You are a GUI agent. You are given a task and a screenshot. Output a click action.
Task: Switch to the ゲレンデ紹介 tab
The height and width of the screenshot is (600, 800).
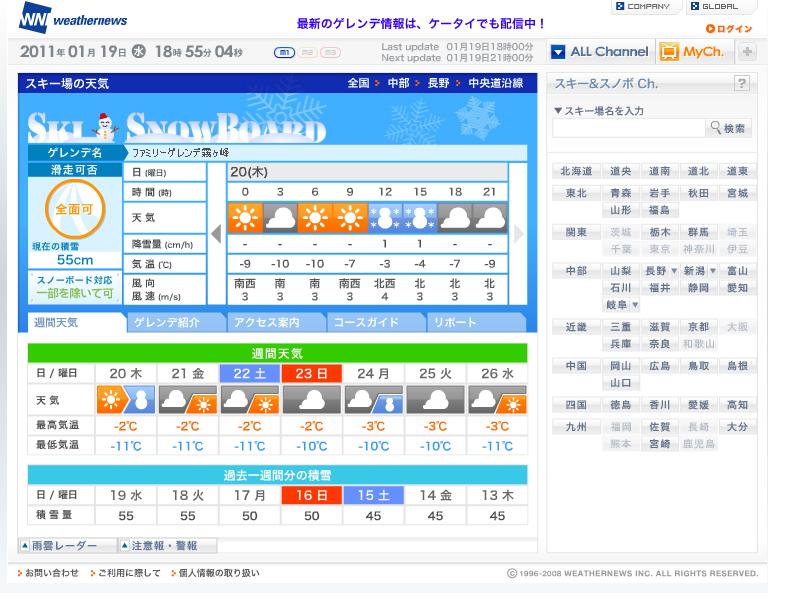tap(174, 322)
